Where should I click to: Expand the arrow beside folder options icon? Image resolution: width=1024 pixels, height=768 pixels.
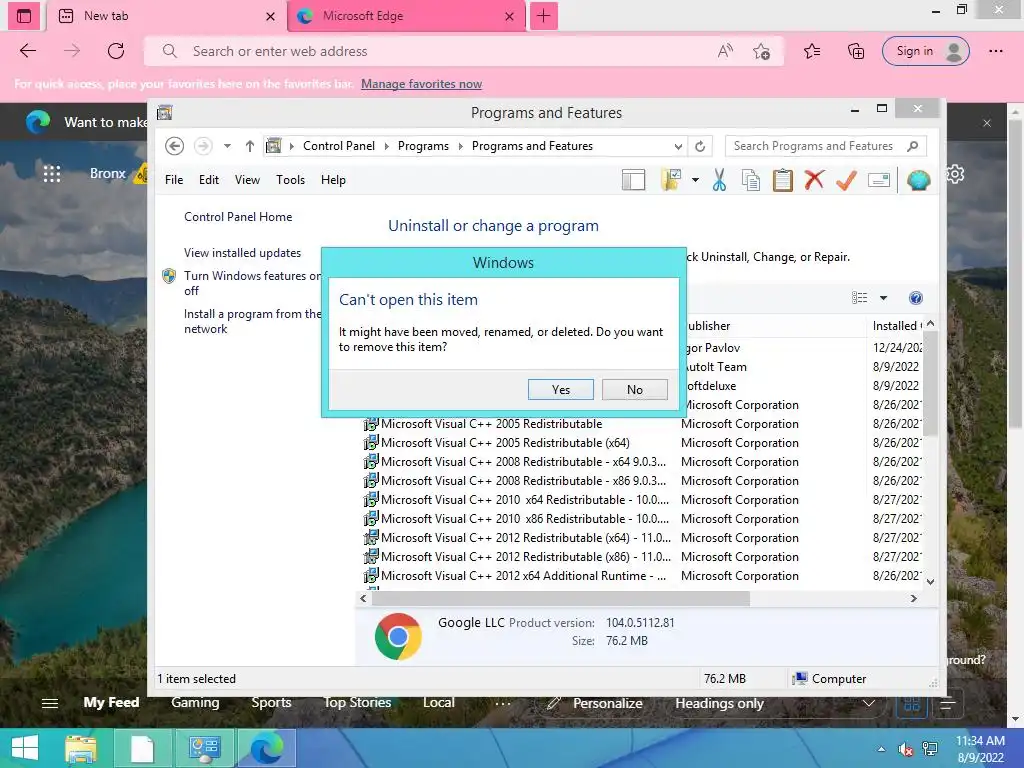coord(696,180)
